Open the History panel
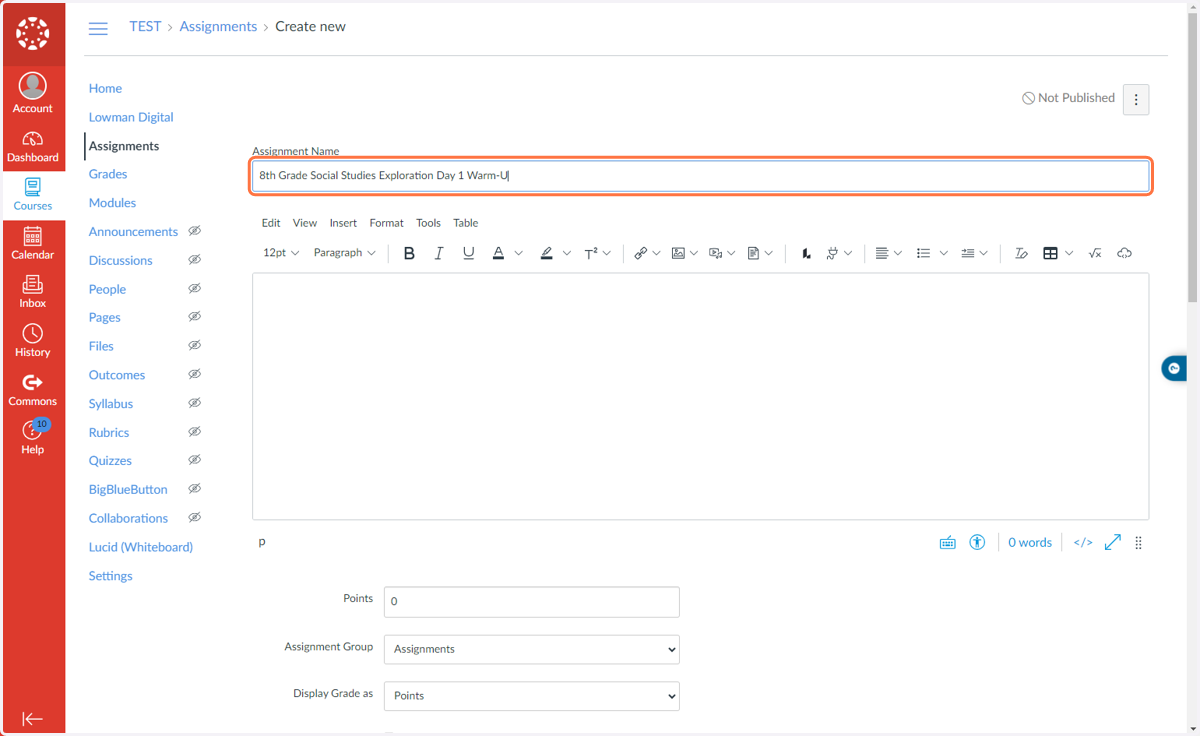The image size is (1200, 736). pyautogui.click(x=32, y=341)
